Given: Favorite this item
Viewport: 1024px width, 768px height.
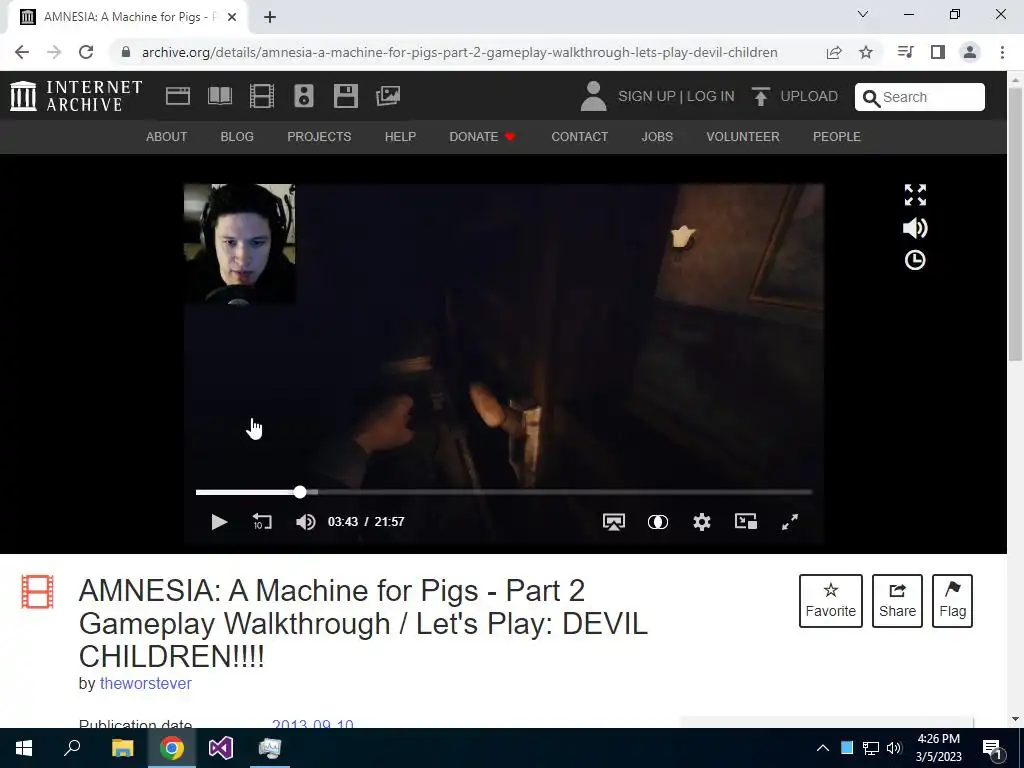Looking at the screenshot, I should pyautogui.click(x=831, y=601).
